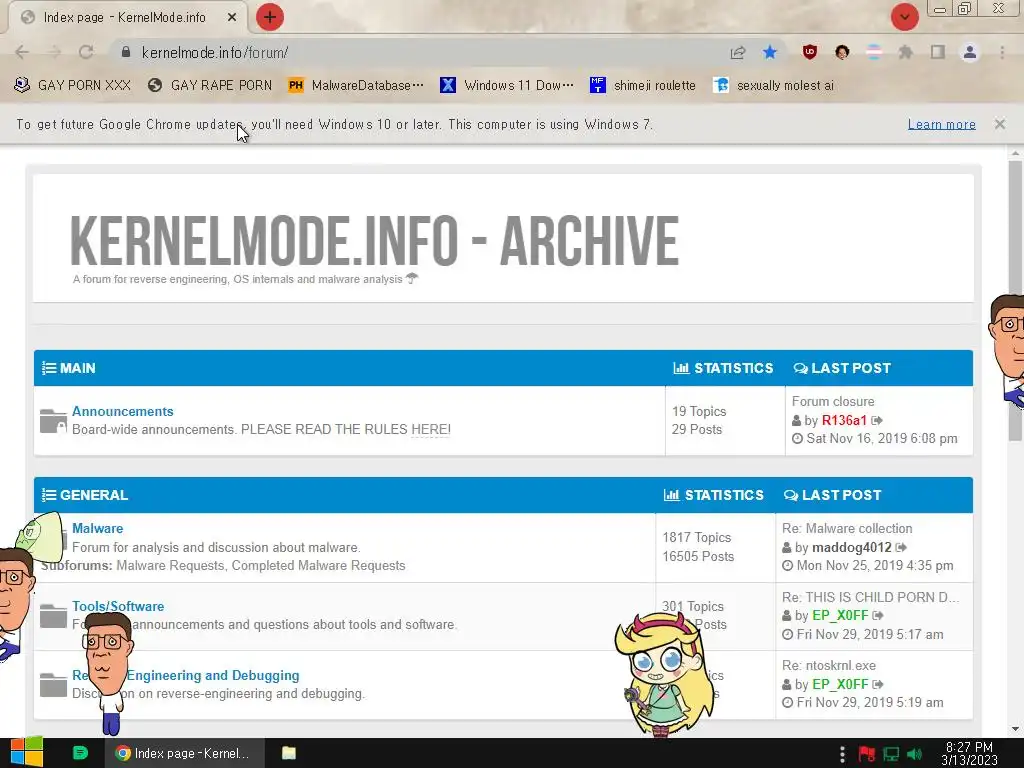Screen dimensions: 1024x768
Task: Share this page using the share icon
Action: [738, 52]
